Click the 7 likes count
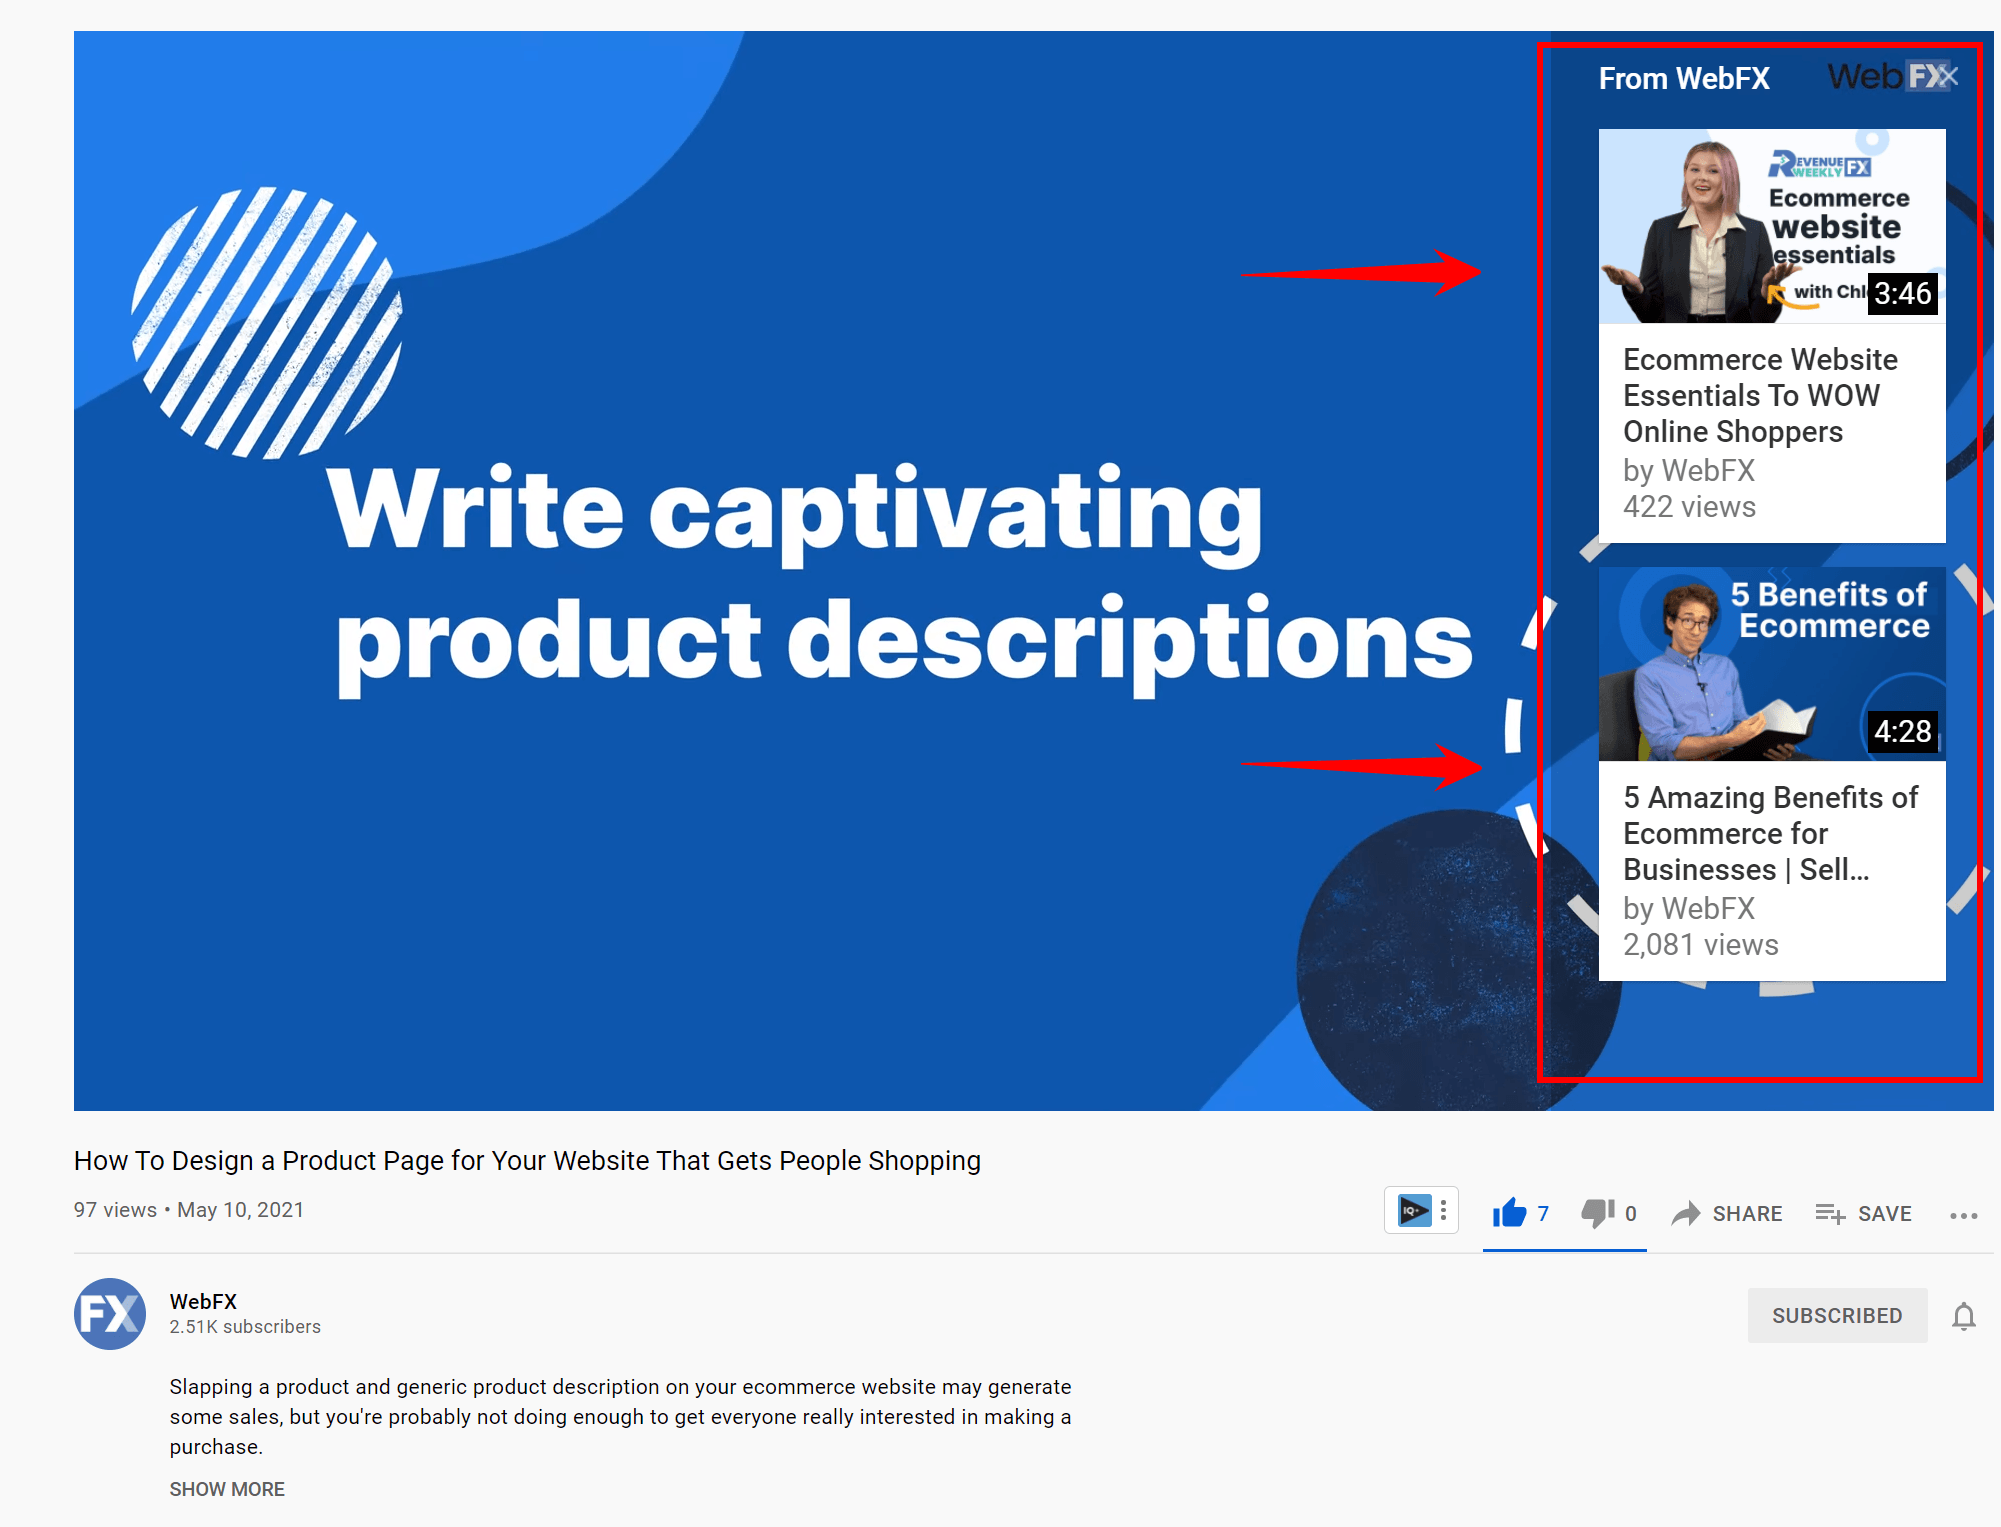This screenshot has height=1527, width=2001. (x=1543, y=1213)
